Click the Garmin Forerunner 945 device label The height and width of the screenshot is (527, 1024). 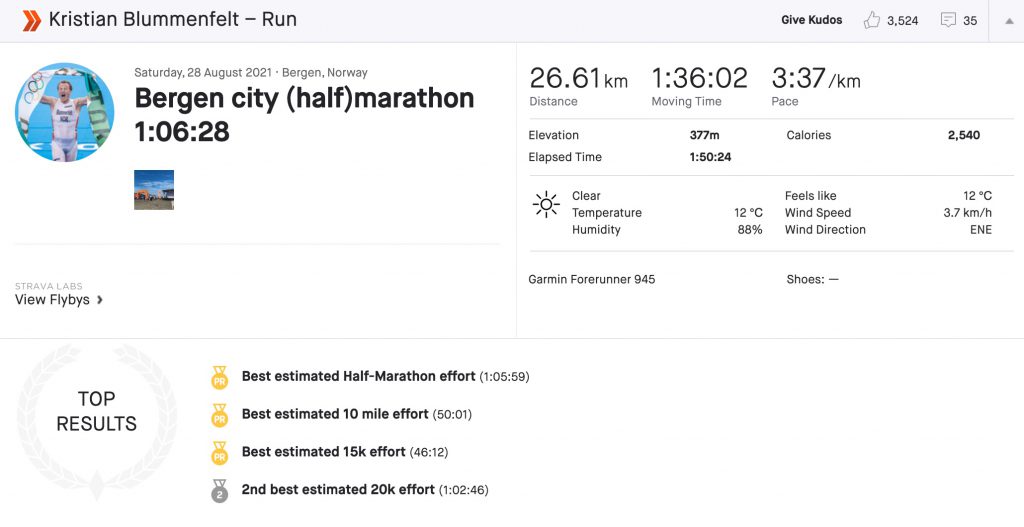coord(592,279)
